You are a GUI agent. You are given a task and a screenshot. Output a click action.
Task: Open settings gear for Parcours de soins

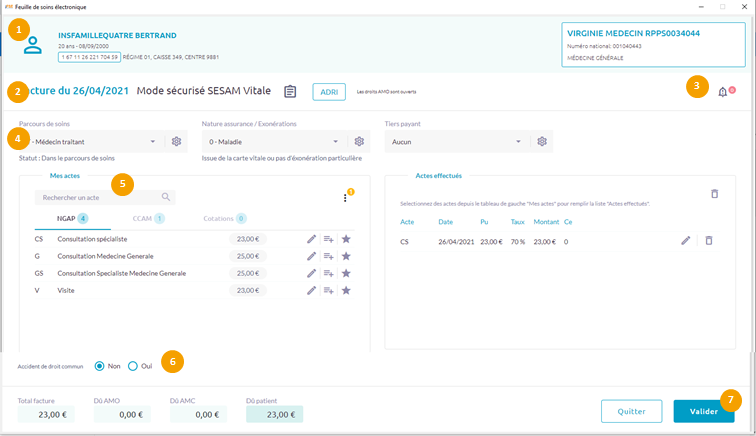tap(176, 142)
